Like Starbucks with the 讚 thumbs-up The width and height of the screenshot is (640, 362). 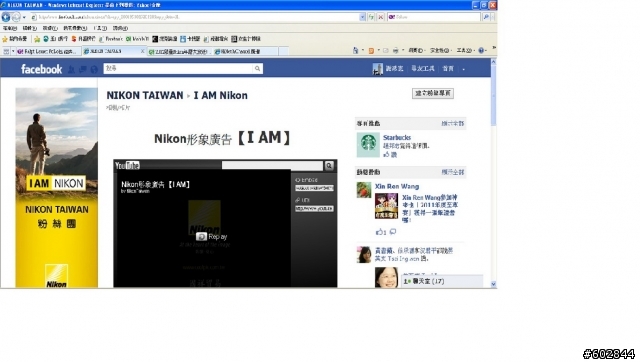click(390, 155)
